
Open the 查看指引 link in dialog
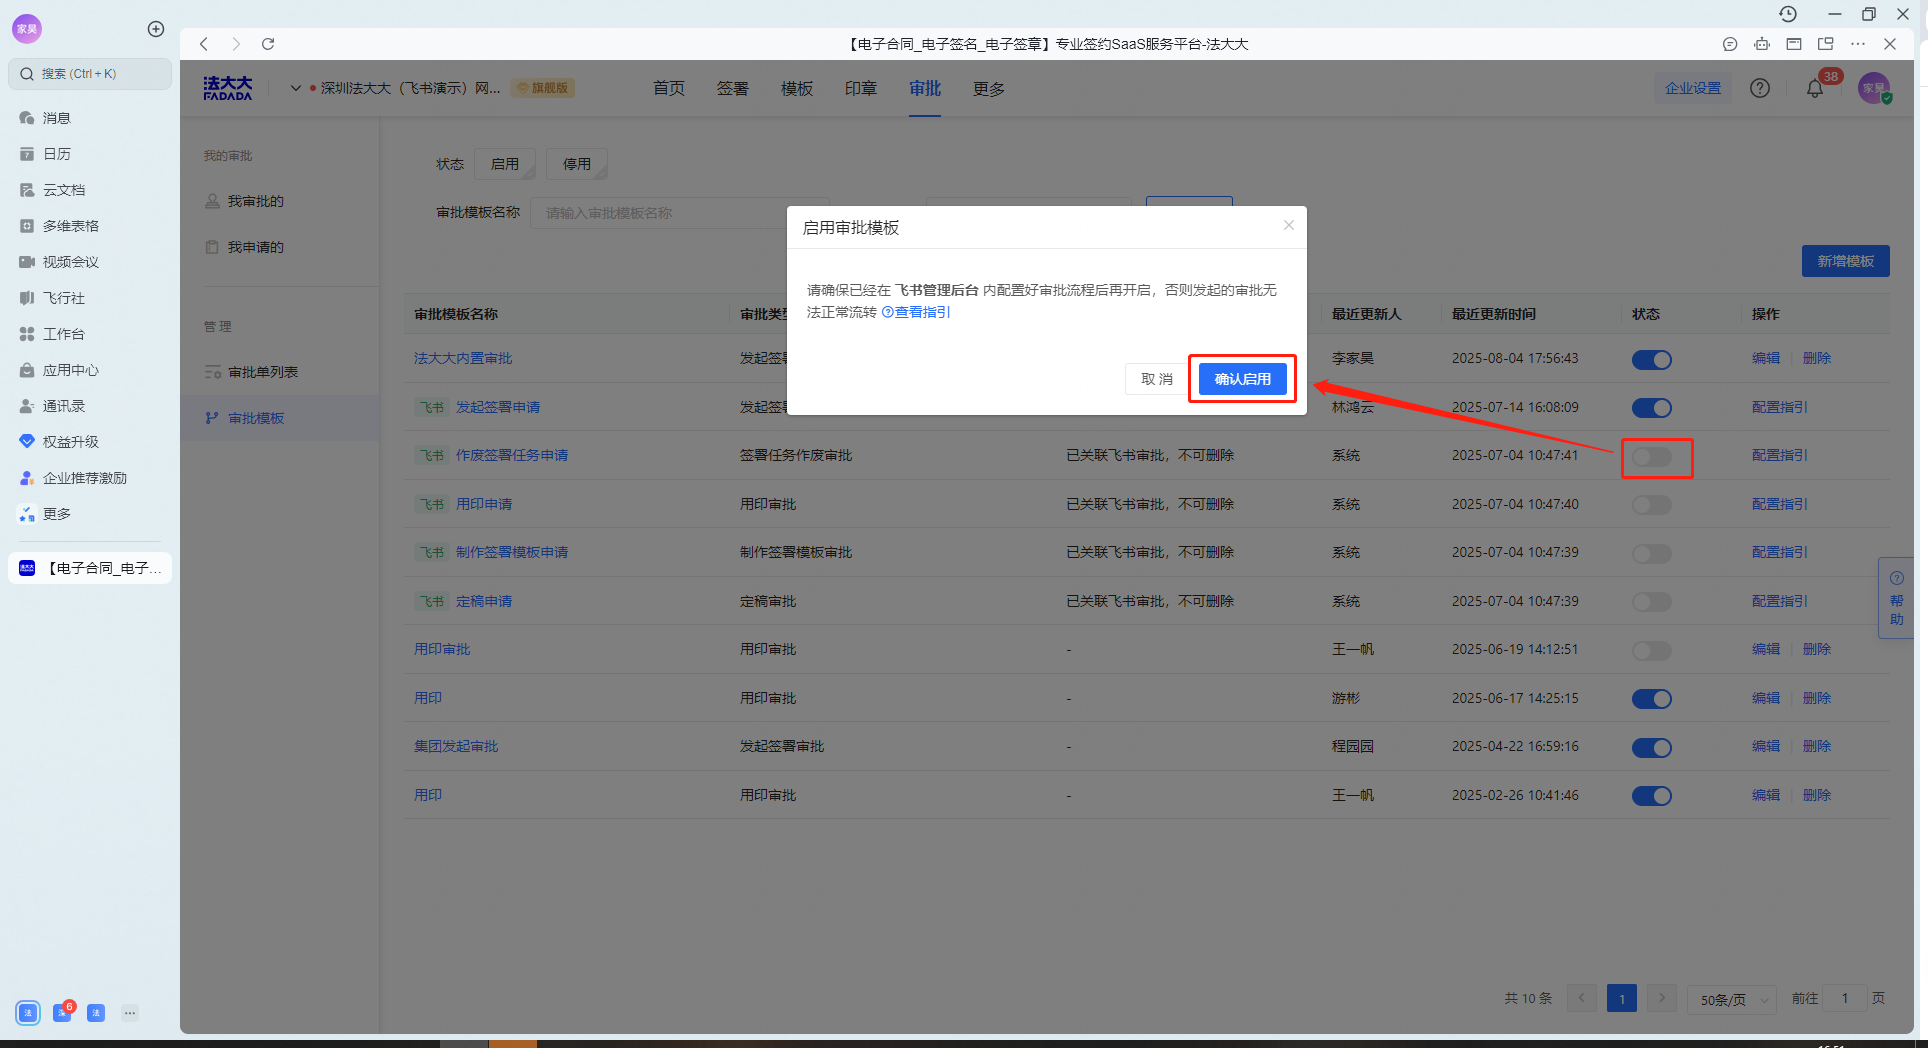(x=916, y=312)
